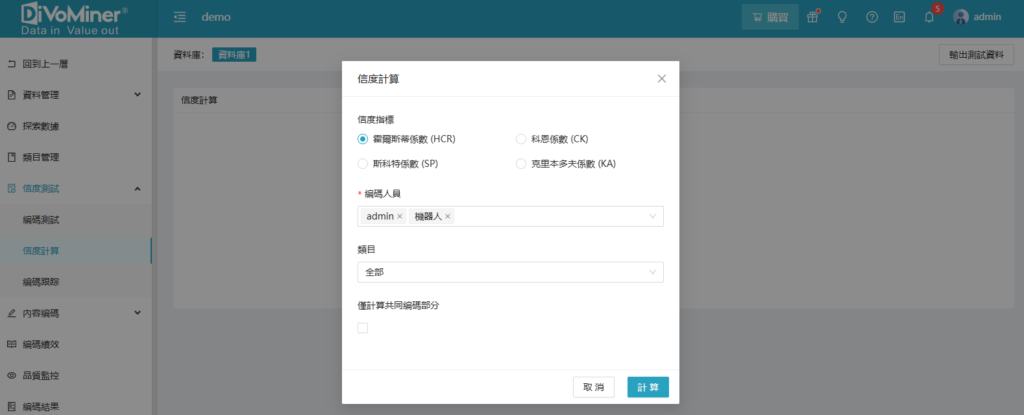Image resolution: width=1024 pixels, height=415 pixels.
Task: Select the 科恩係數 (CK) radio option
Action: pos(520,139)
